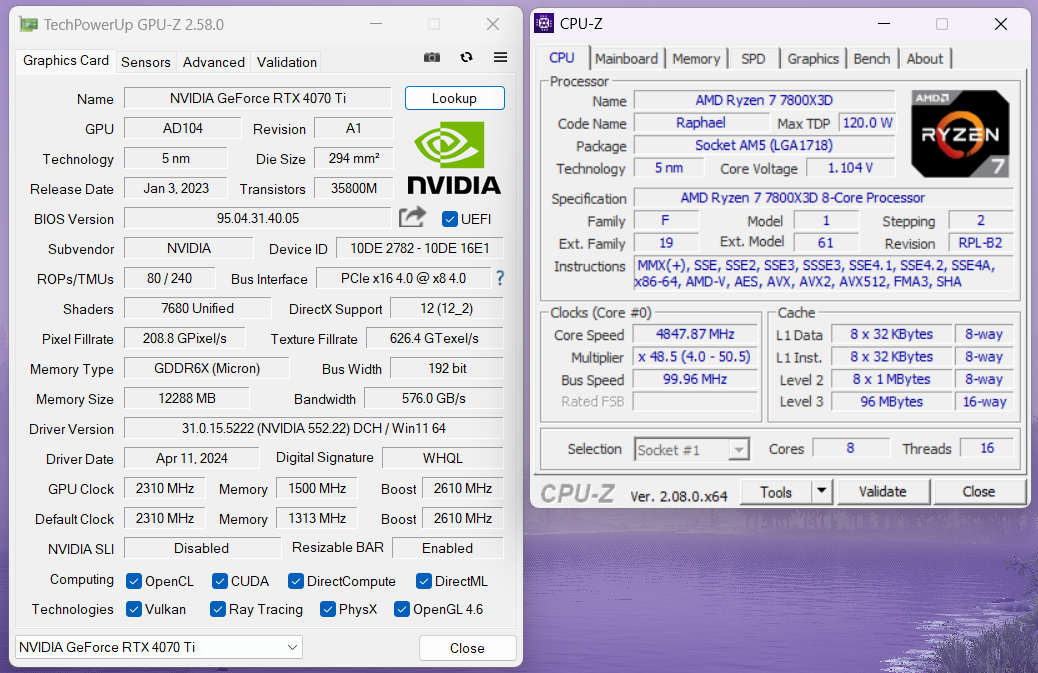
Task: Click the Bus Speed value 99.96 MHz
Action: (x=694, y=379)
